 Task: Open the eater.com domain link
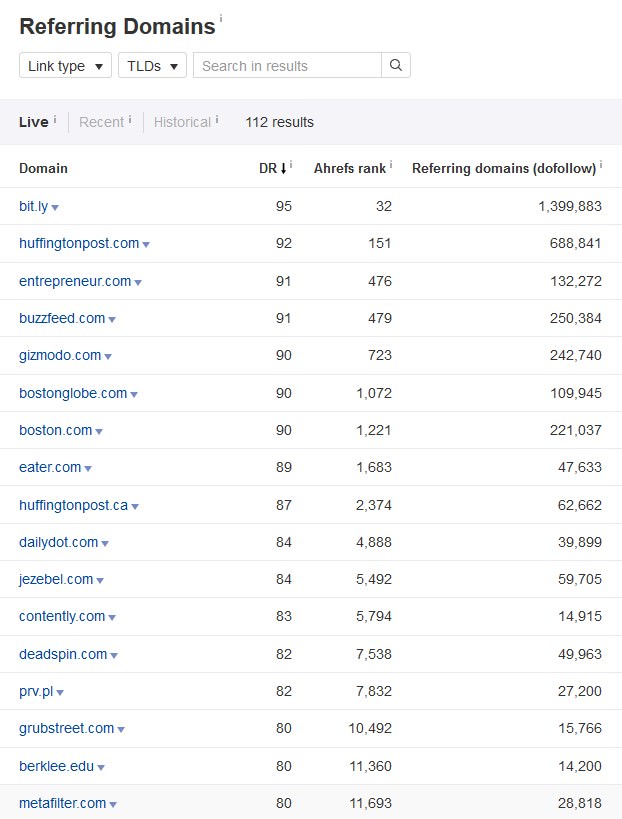click(x=50, y=467)
